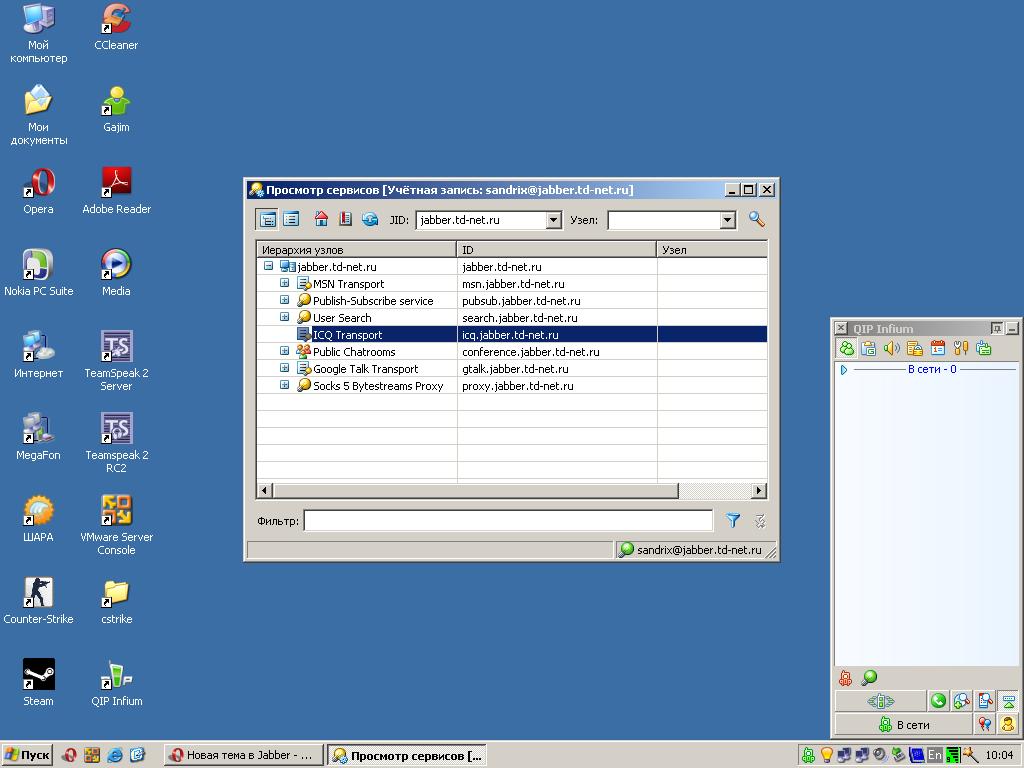Click the proxy.jabber.td-net.ru ID cell
Viewport: 1024px width, 768px height.
tap(518, 386)
